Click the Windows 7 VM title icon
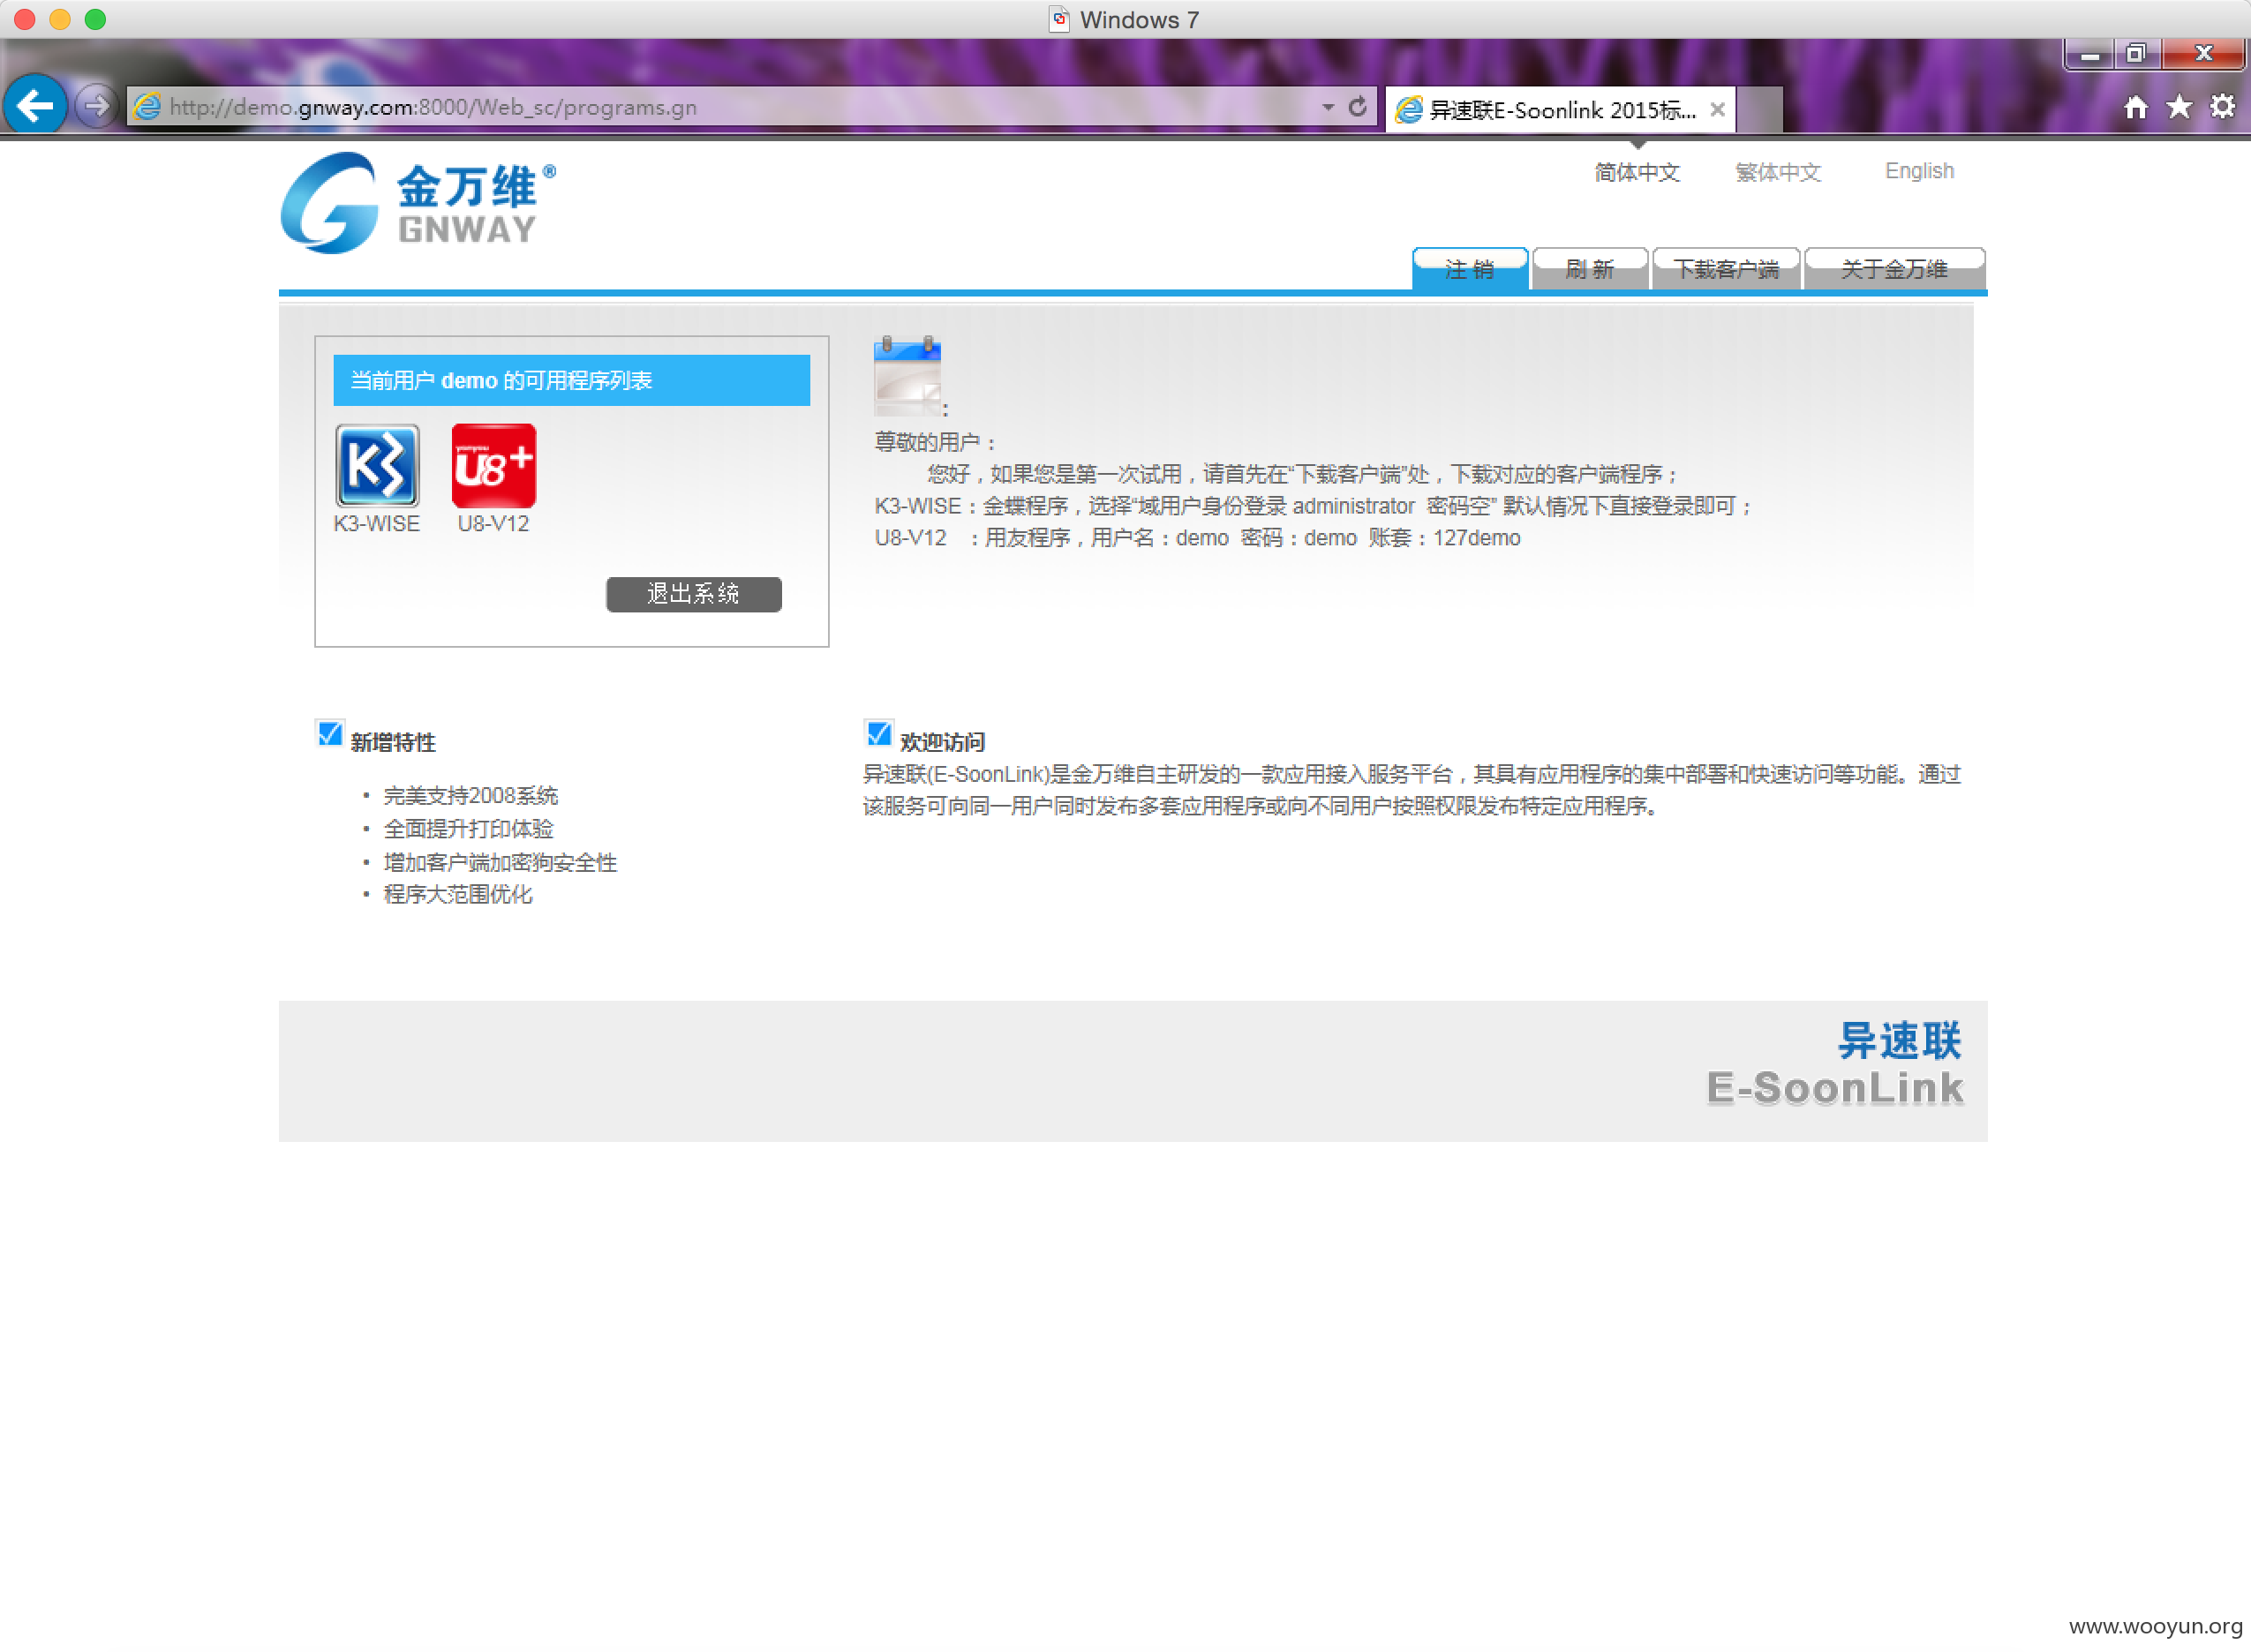 point(1059,19)
